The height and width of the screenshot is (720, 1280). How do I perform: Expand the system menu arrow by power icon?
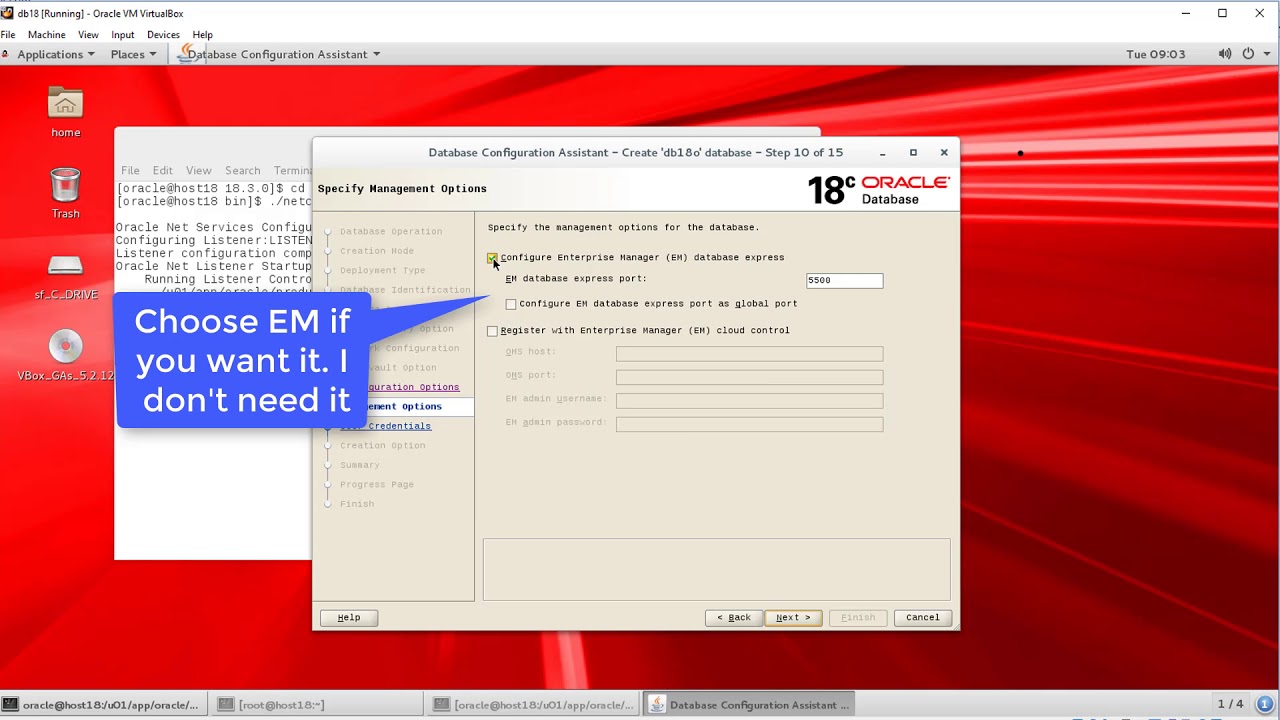pyautogui.click(x=1267, y=54)
